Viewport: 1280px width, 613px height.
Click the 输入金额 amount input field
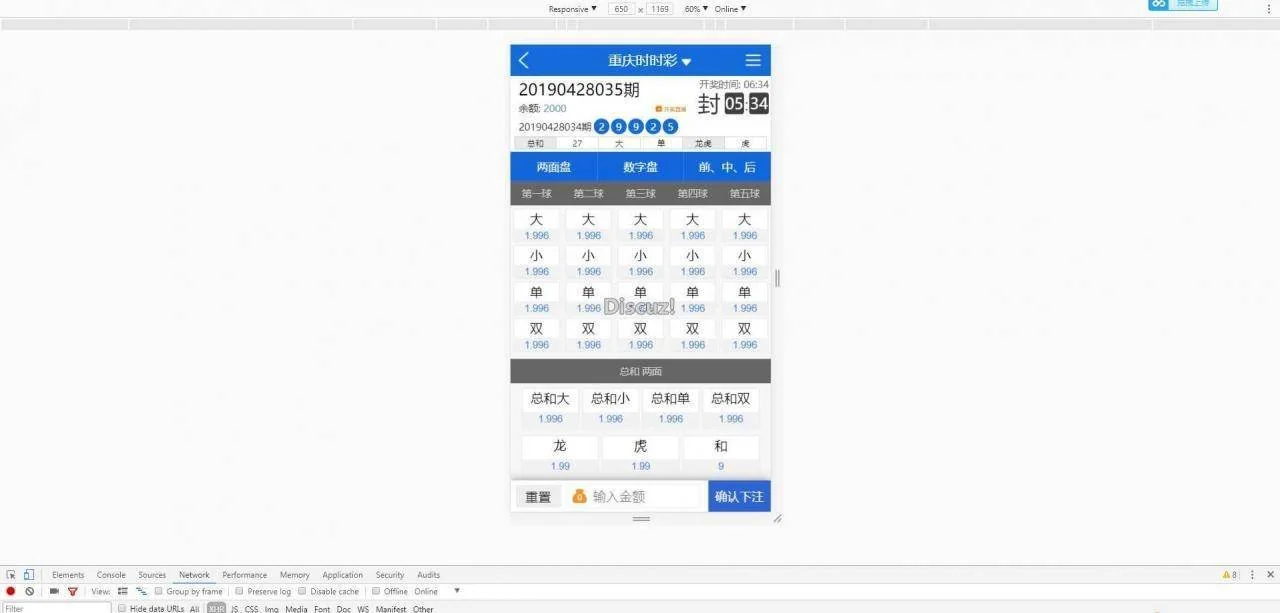coord(640,497)
